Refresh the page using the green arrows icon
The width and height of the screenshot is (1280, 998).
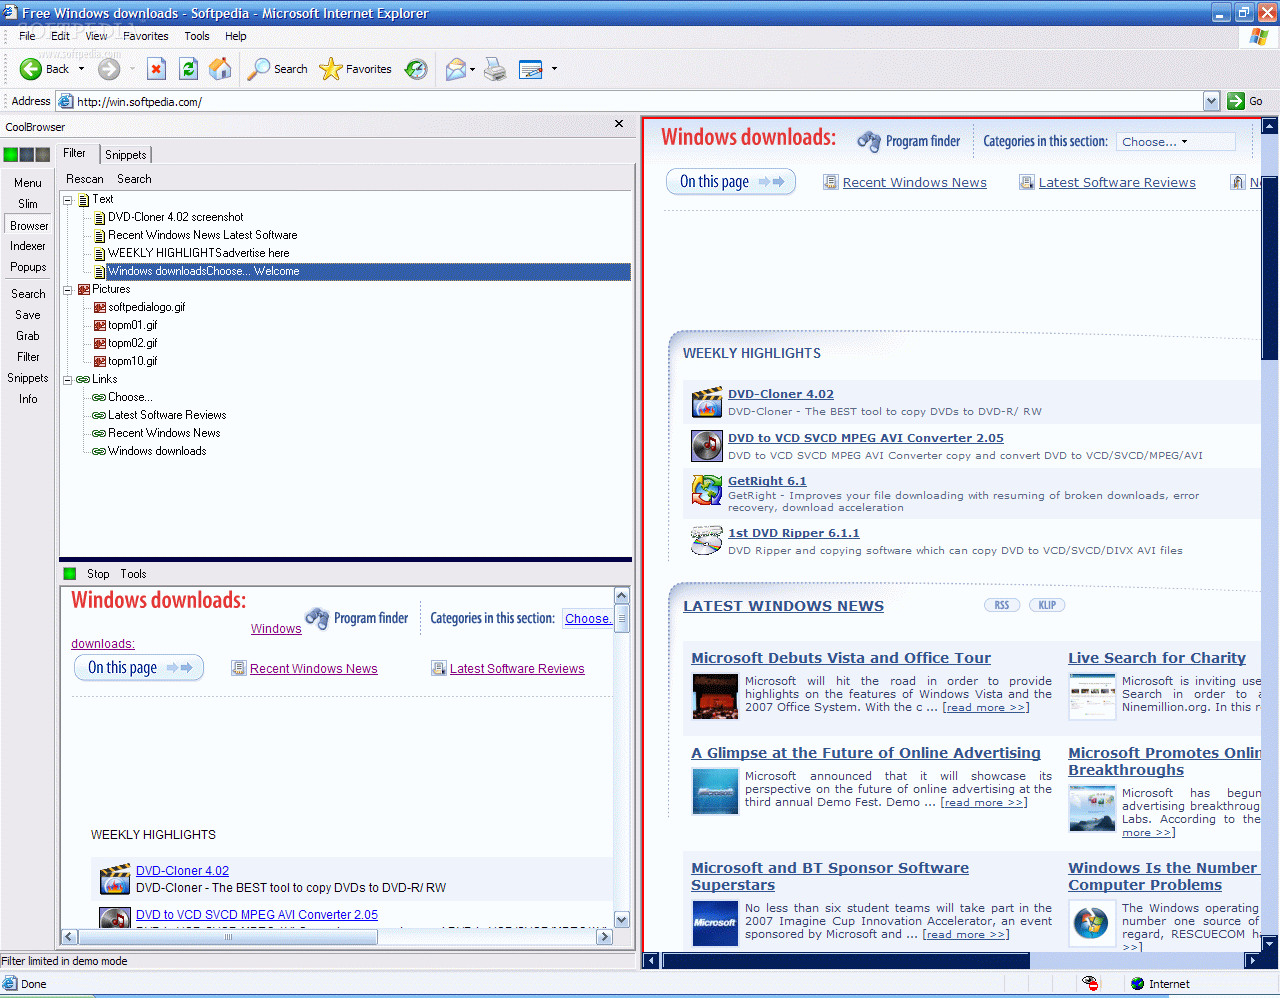pos(188,69)
